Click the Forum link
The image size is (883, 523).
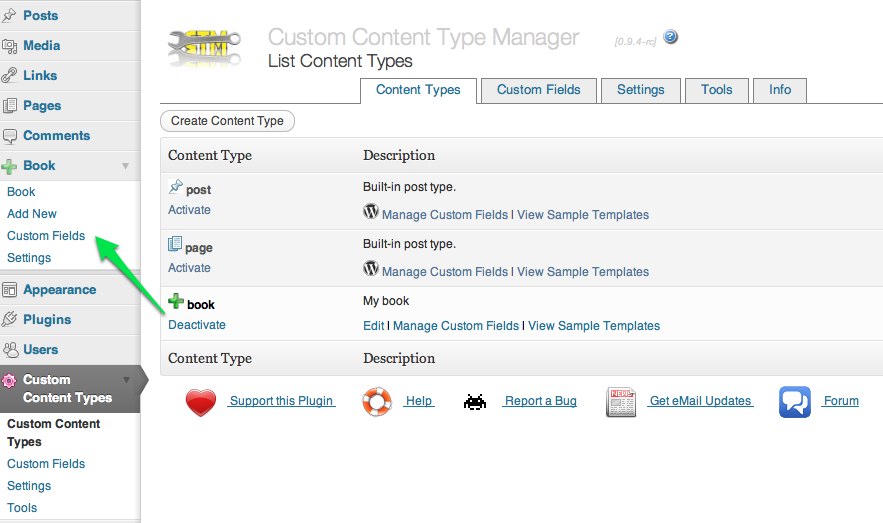(x=841, y=401)
